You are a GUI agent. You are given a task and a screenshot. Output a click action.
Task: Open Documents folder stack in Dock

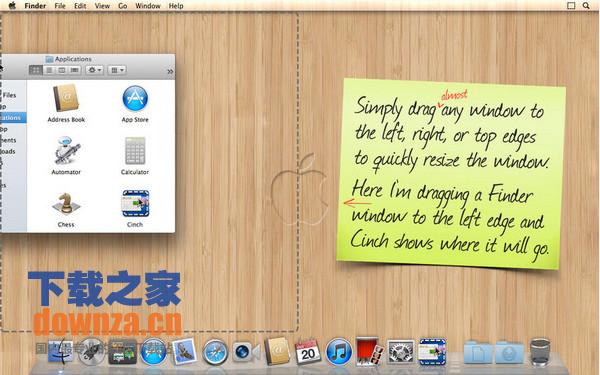pyautogui.click(x=478, y=352)
